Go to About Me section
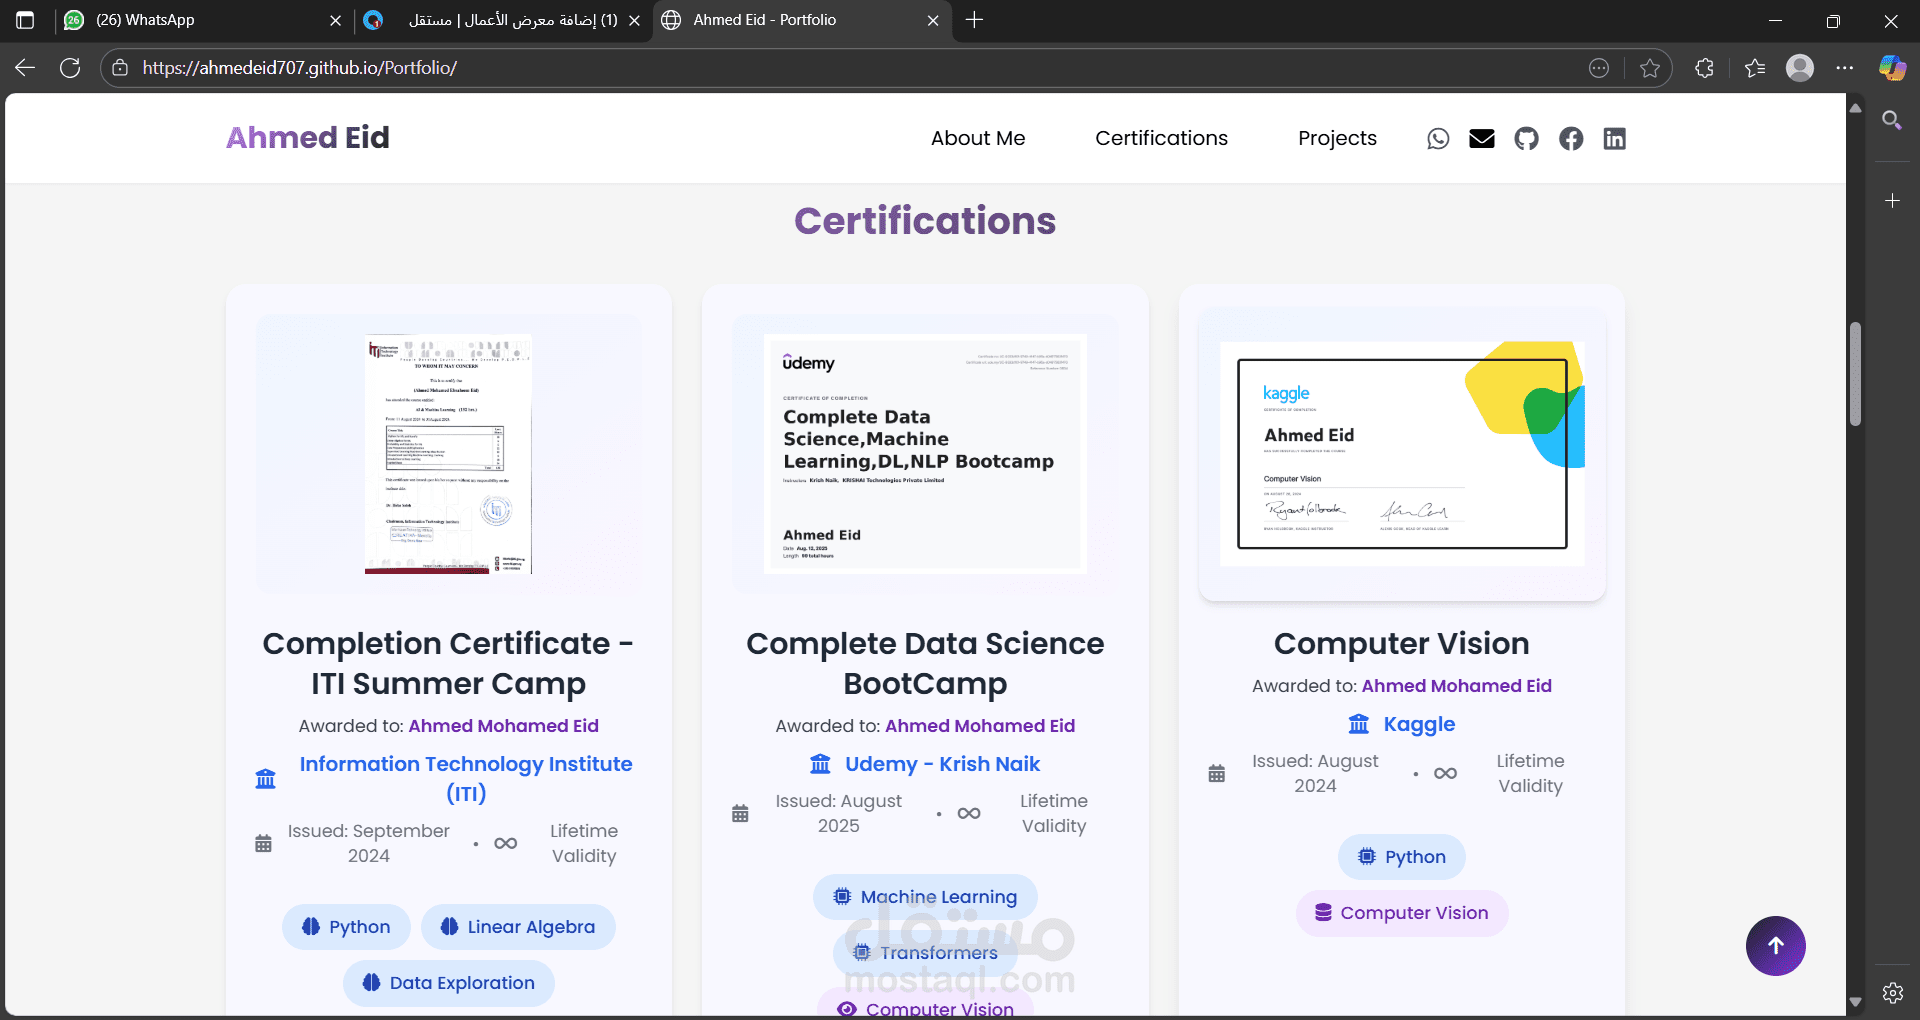Viewport: 1920px width, 1020px height. [x=977, y=139]
